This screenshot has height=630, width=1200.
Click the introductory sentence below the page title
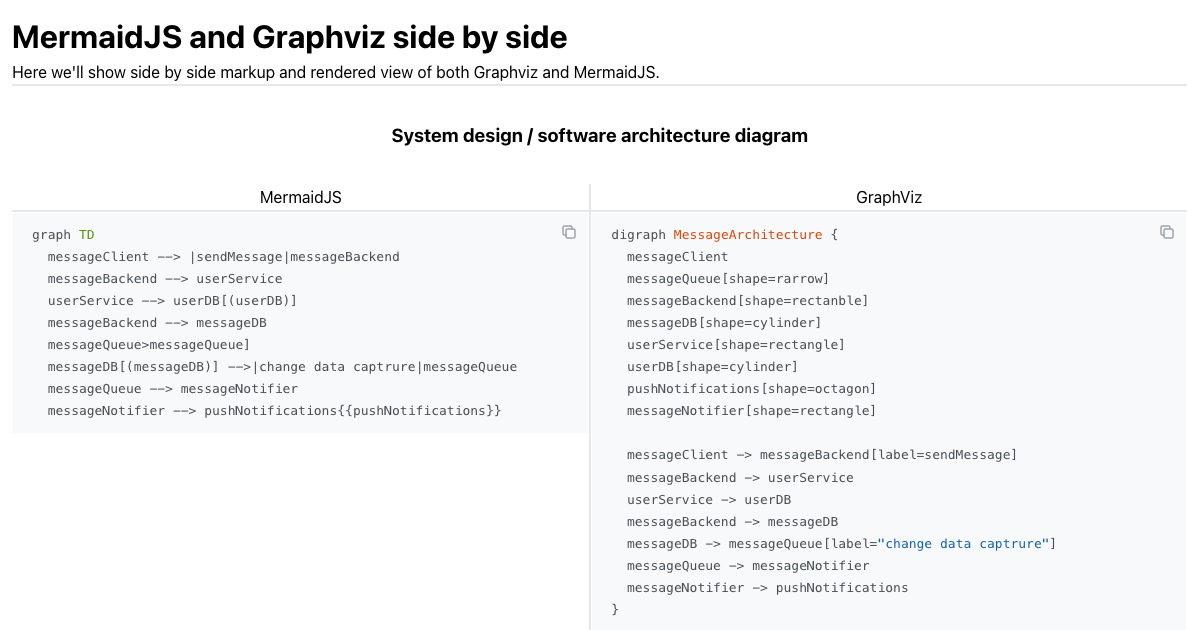point(335,72)
